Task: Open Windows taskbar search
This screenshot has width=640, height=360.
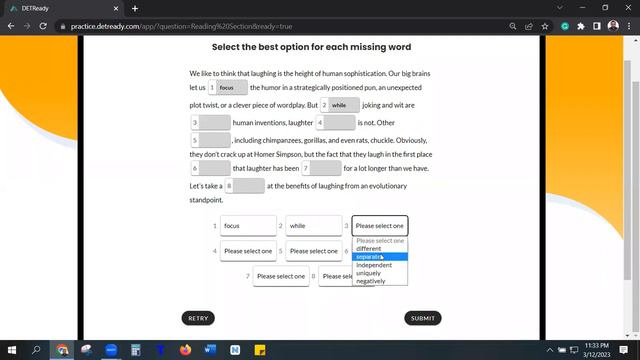Action: pyautogui.click(x=36, y=350)
